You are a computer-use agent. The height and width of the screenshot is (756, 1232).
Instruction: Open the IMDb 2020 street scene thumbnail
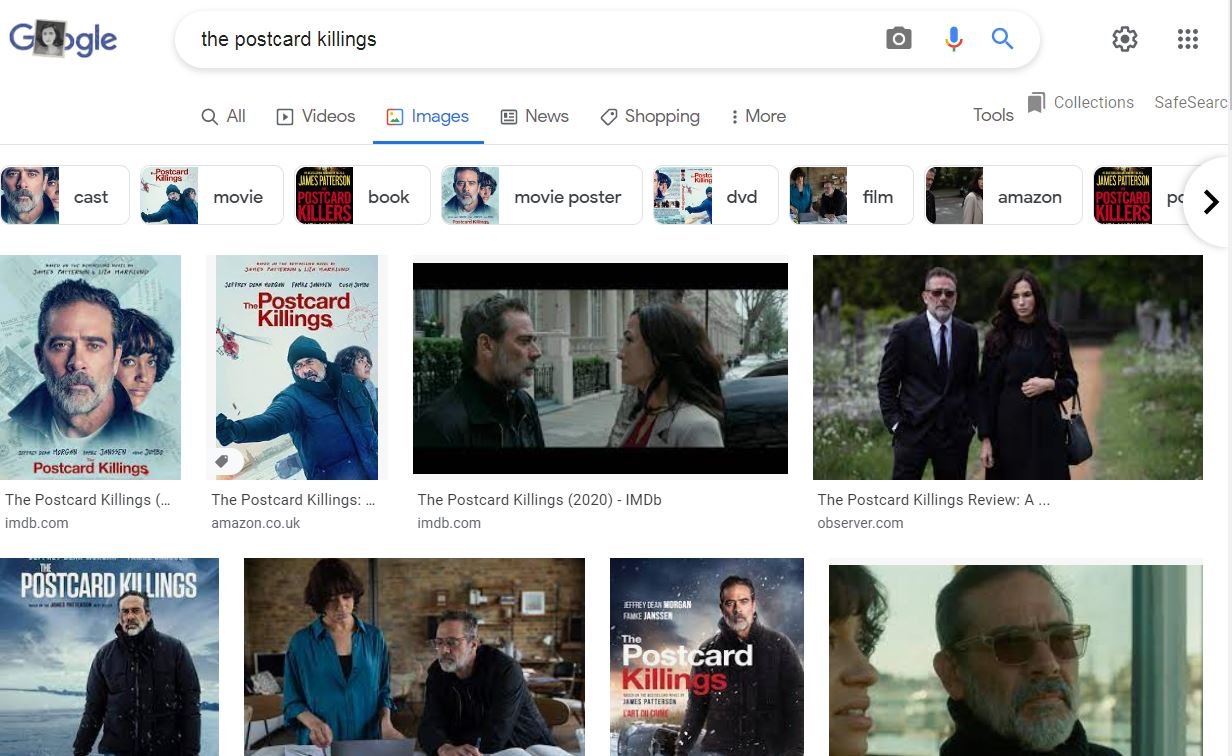pyautogui.click(x=600, y=368)
